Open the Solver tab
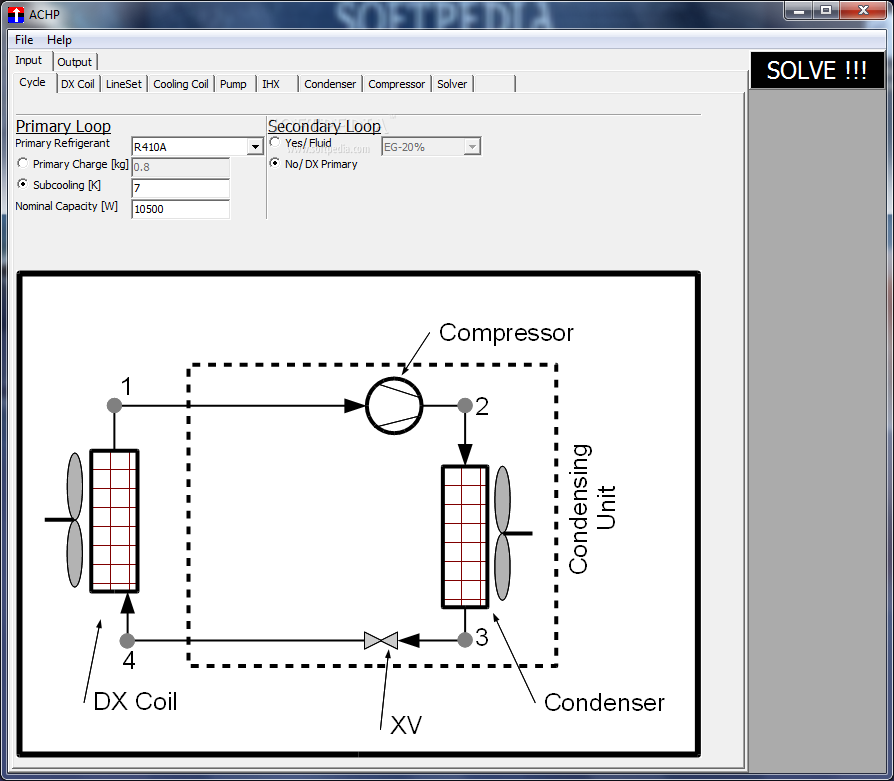Viewport: 894px width, 781px height. click(452, 84)
